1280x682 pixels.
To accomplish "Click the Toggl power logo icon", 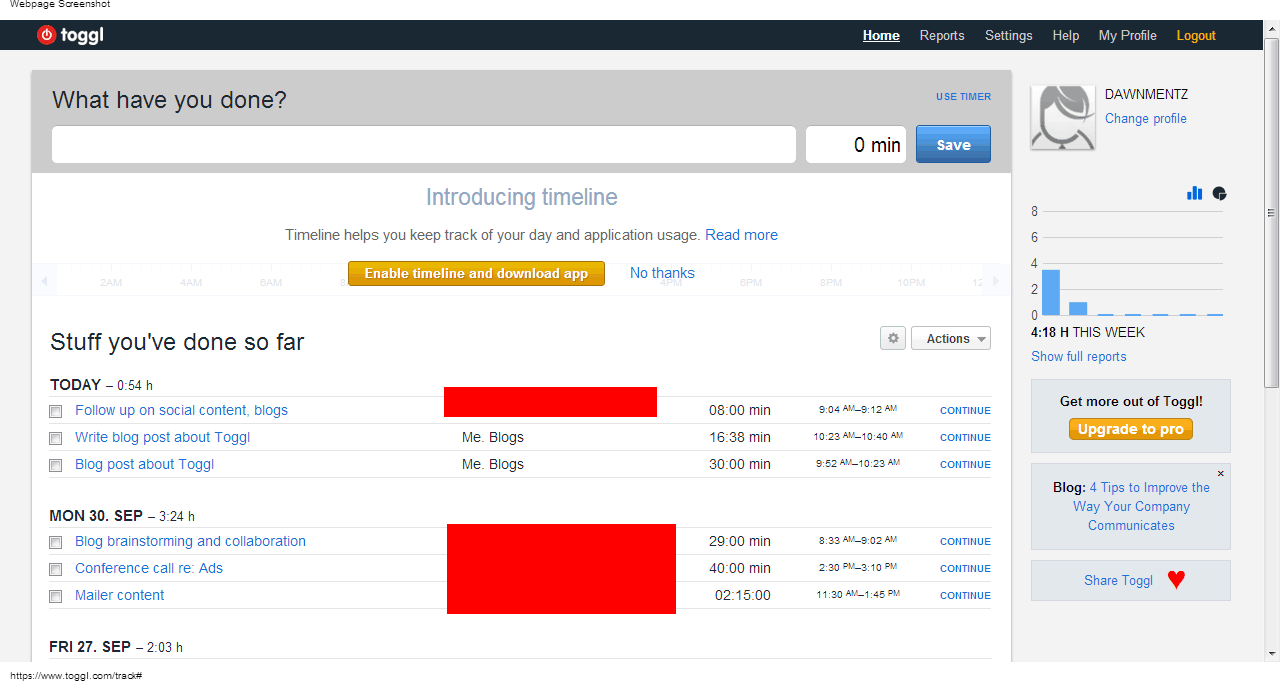I will [46, 35].
